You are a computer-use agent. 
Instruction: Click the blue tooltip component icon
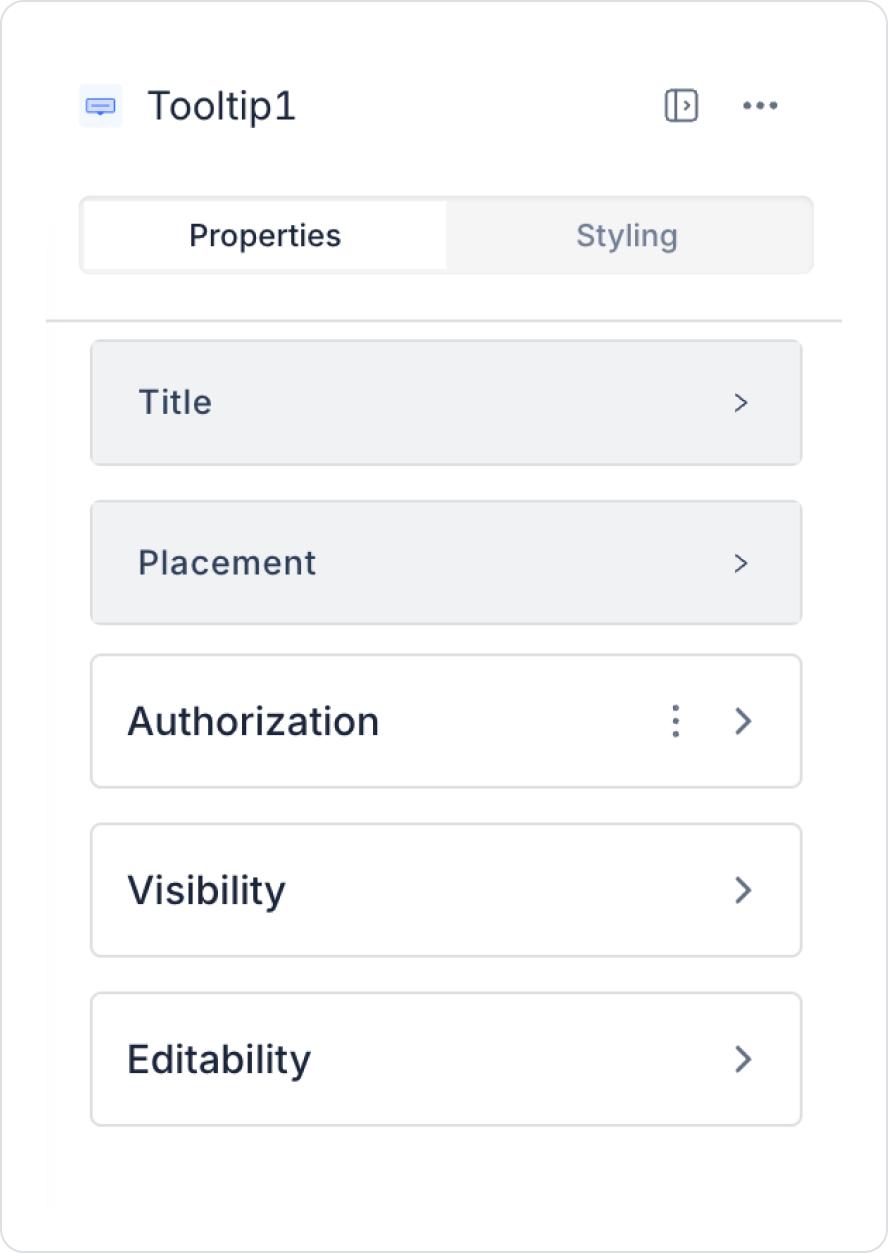pyautogui.click(x=100, y=106)
